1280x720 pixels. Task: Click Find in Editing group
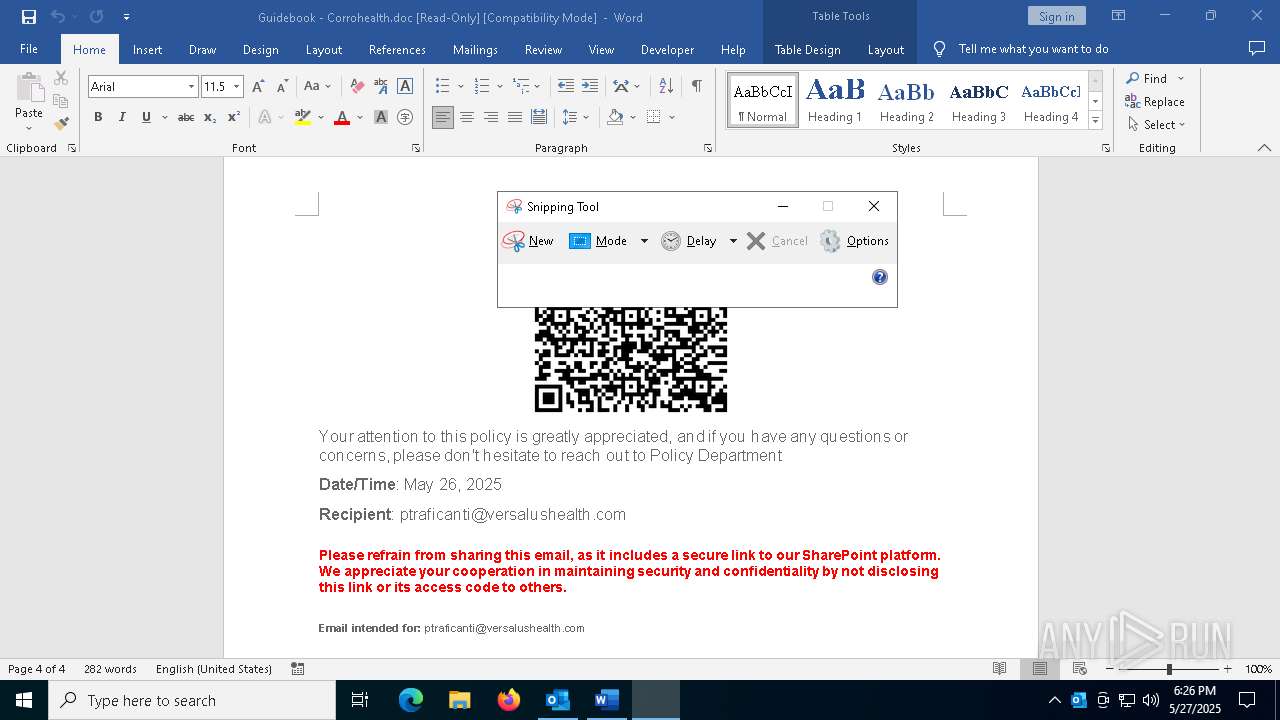[1146, 78]
